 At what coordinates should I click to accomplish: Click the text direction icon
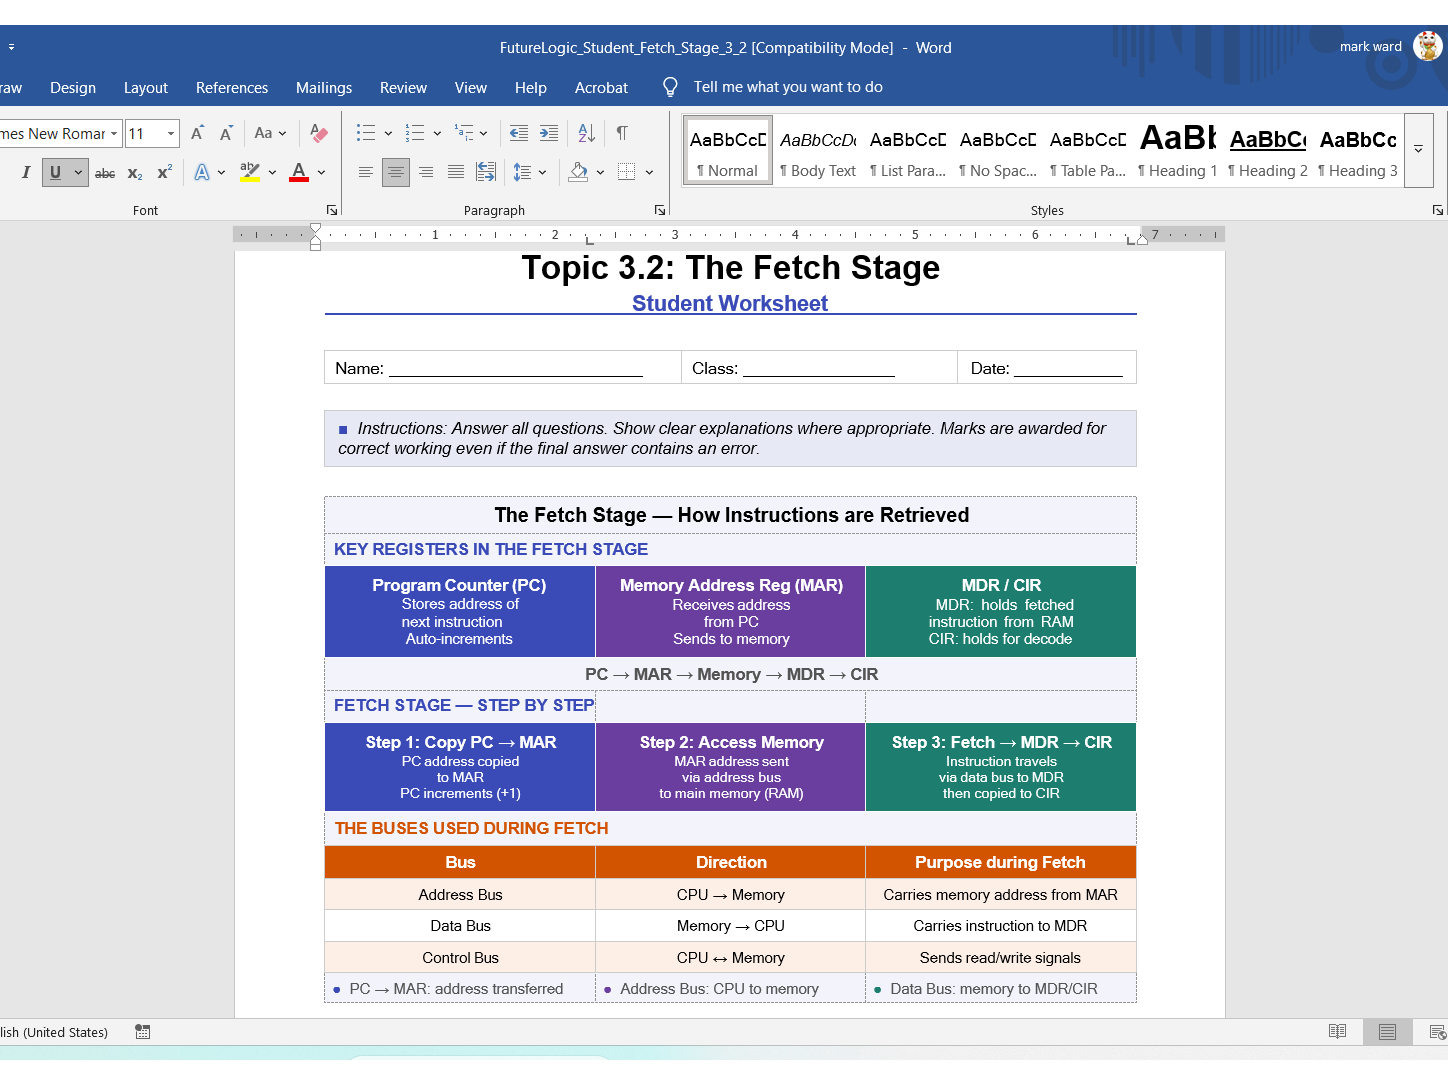point(486,172)
